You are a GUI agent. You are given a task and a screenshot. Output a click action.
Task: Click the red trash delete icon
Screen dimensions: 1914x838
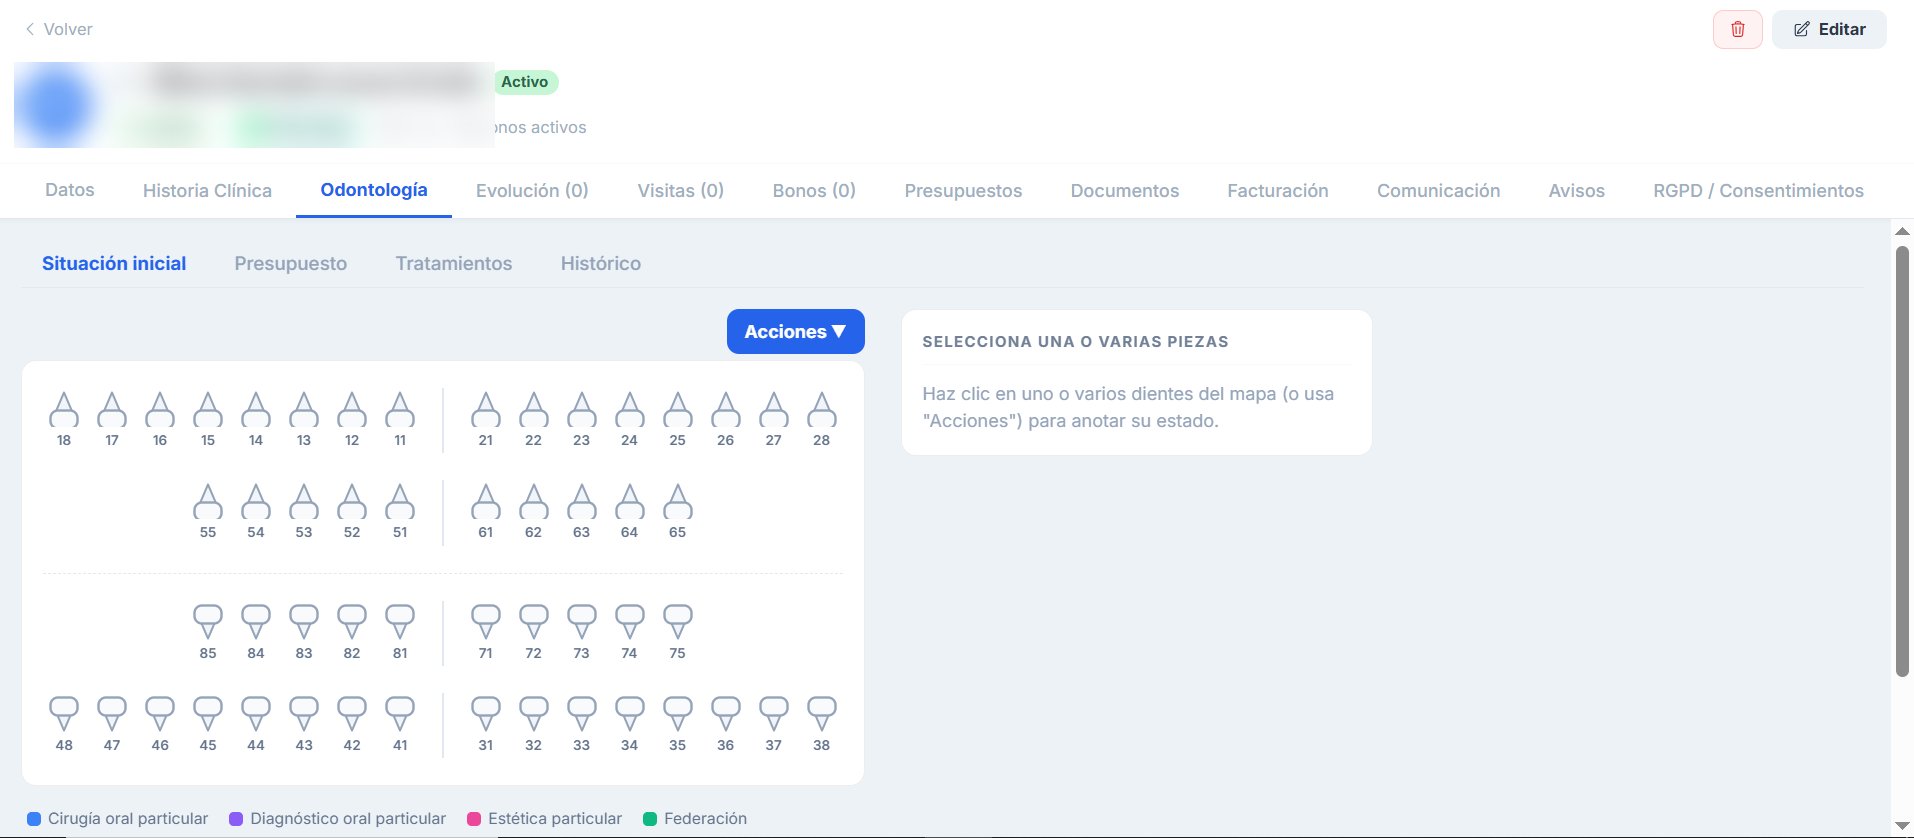pyautogui.click(x=1737, y=29)
